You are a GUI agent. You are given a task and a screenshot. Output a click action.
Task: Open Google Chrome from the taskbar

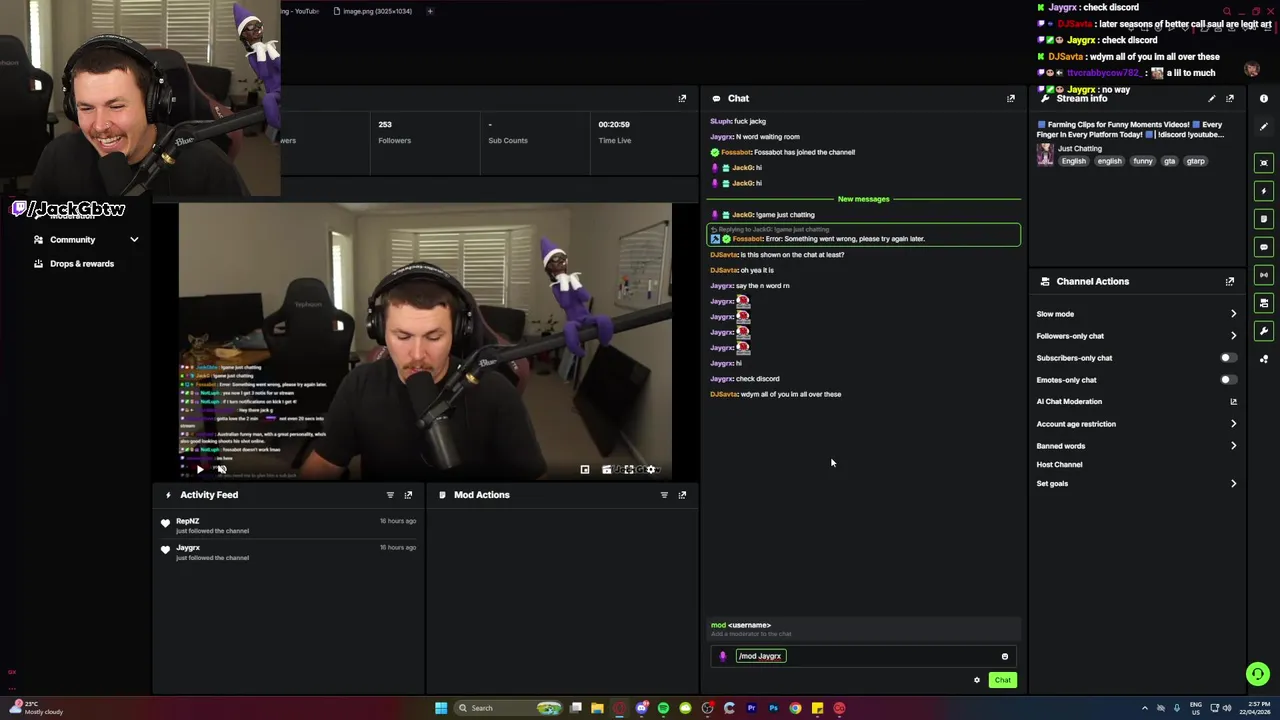pos(795,708)
